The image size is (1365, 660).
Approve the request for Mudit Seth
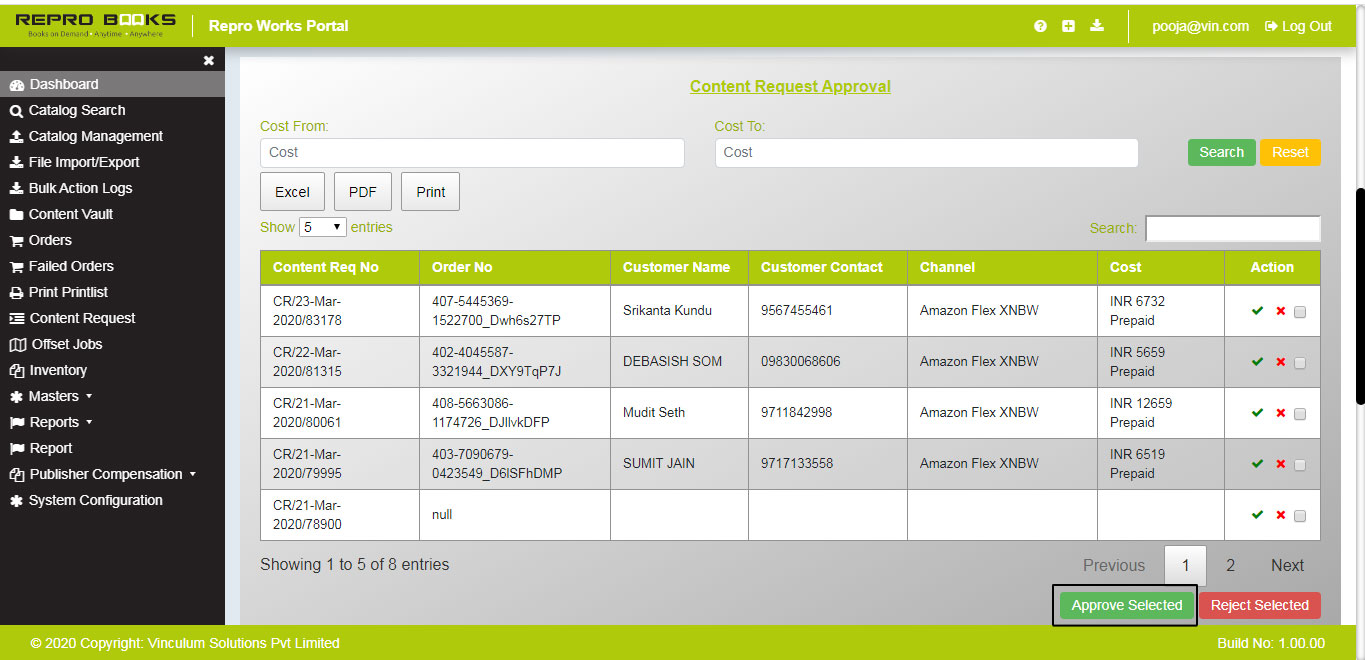click(1257, 413)
